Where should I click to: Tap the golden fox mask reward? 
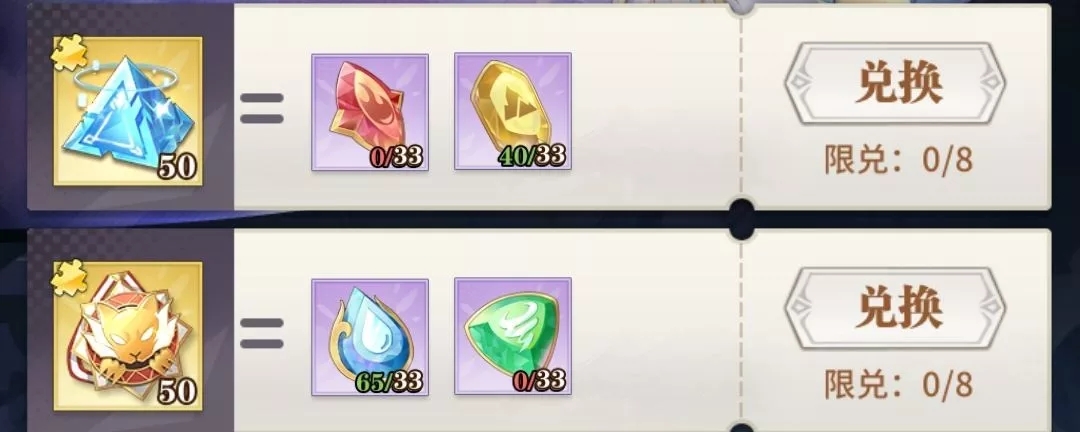[128, 336]
